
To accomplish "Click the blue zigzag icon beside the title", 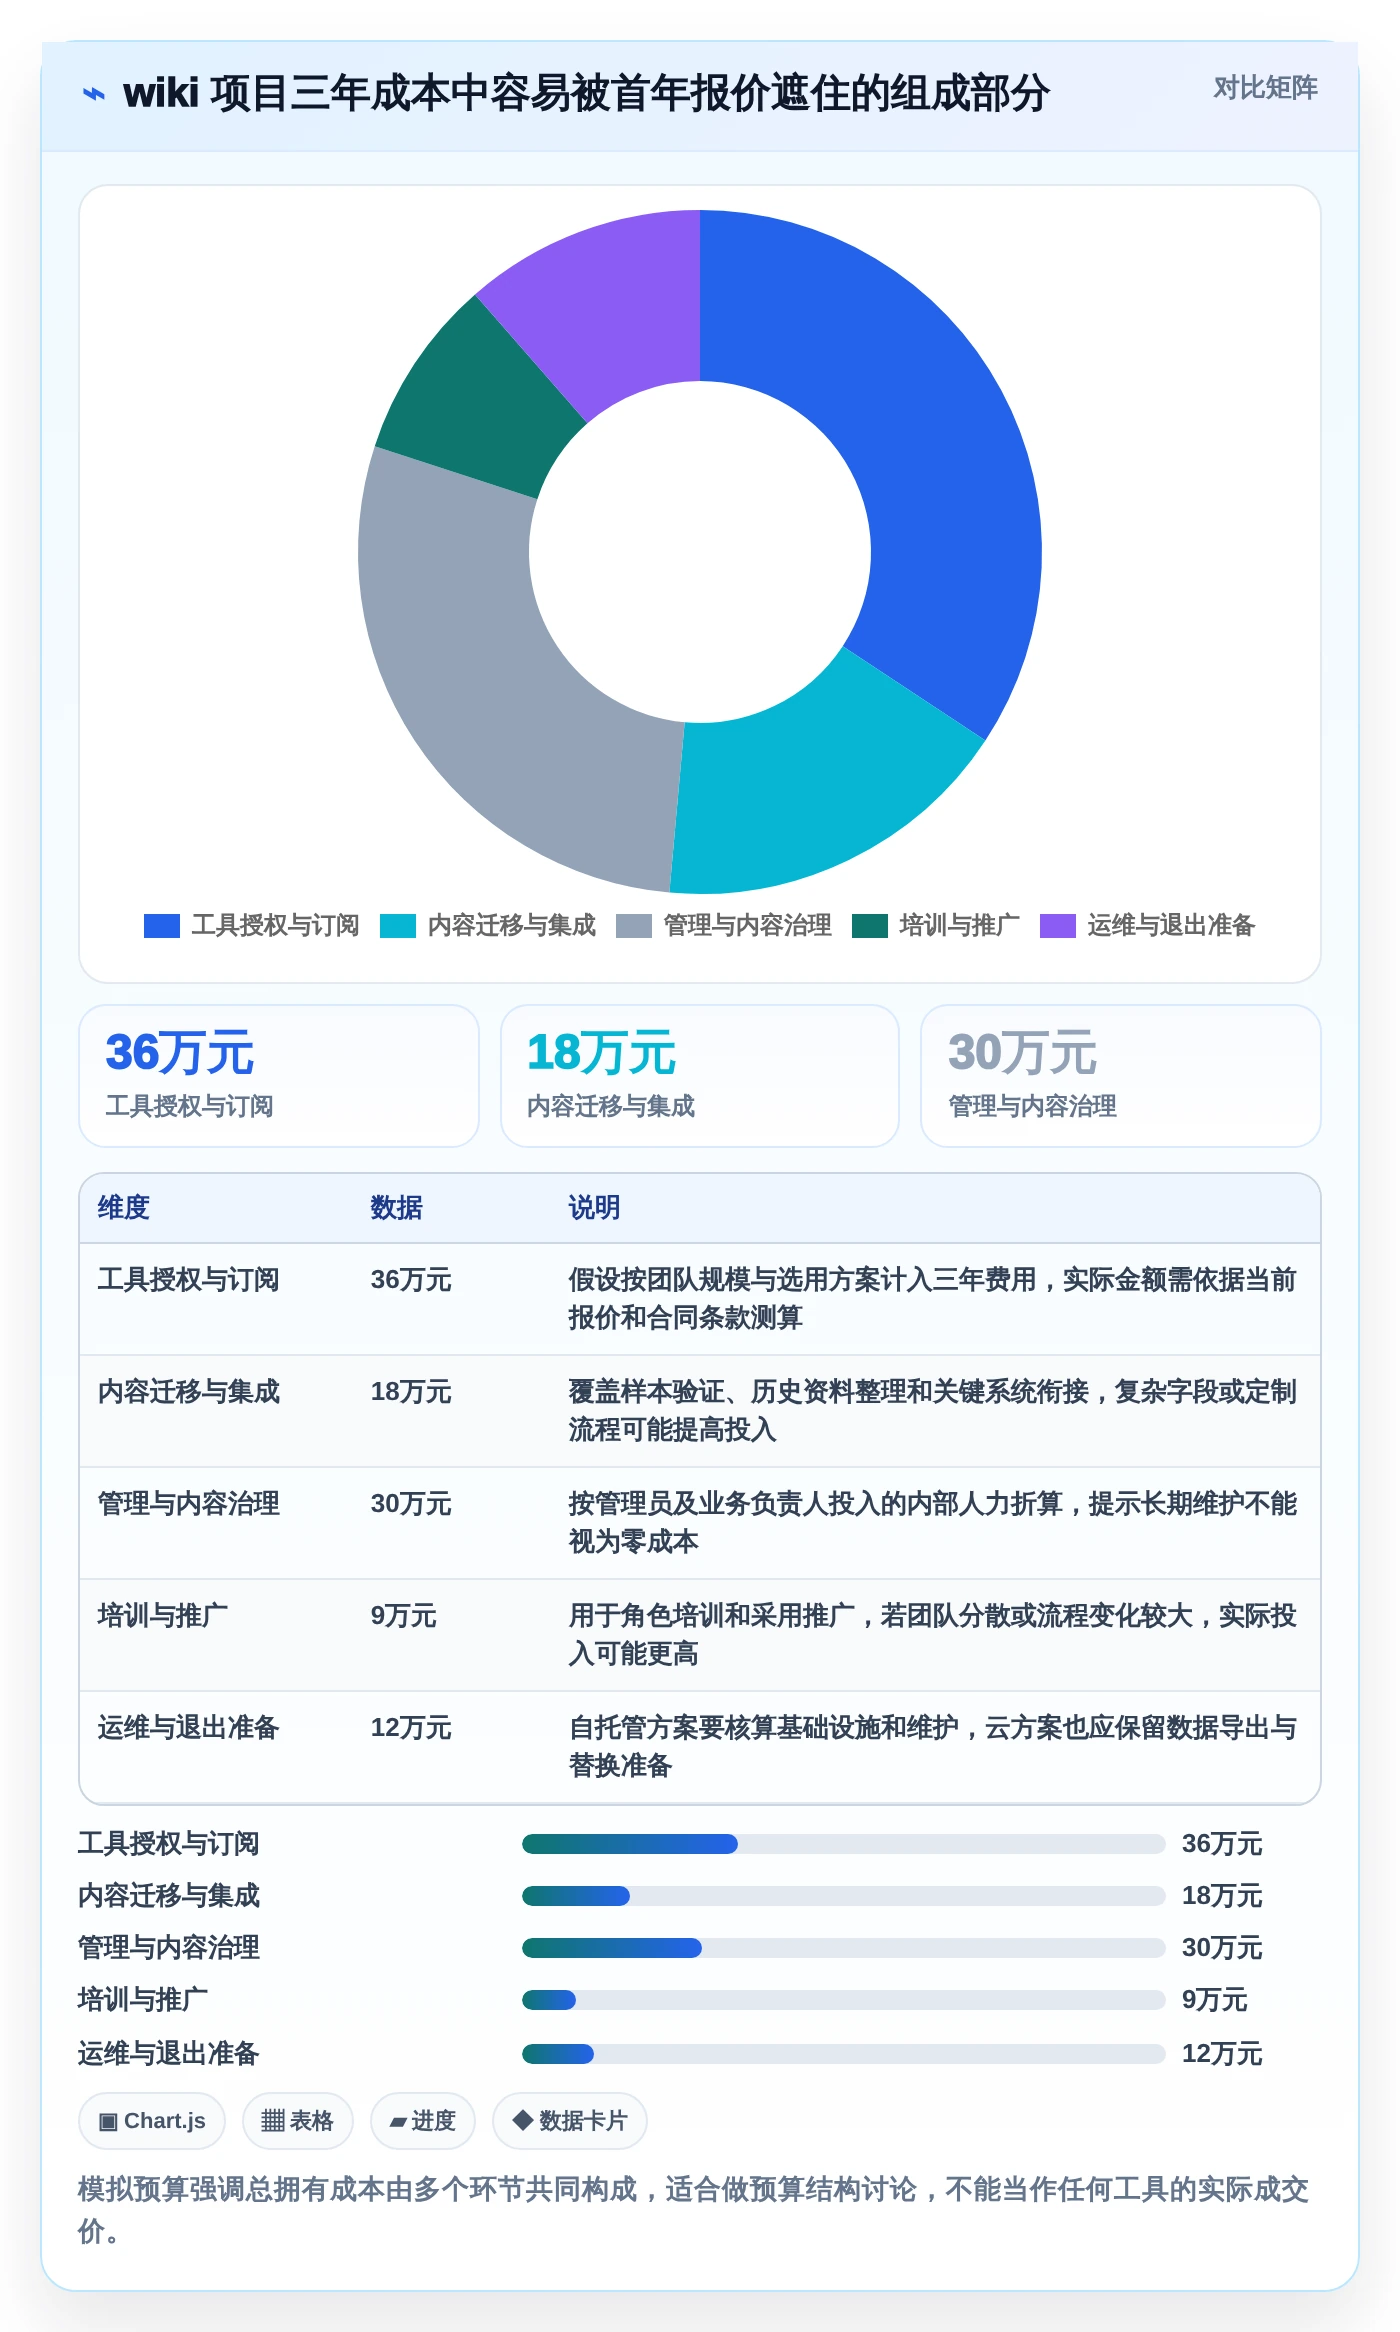I will 94,94.
